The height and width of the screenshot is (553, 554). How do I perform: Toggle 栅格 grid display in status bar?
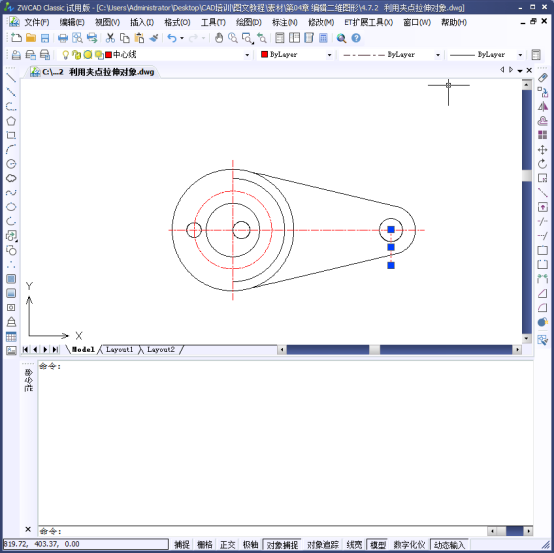coord(204,545)
